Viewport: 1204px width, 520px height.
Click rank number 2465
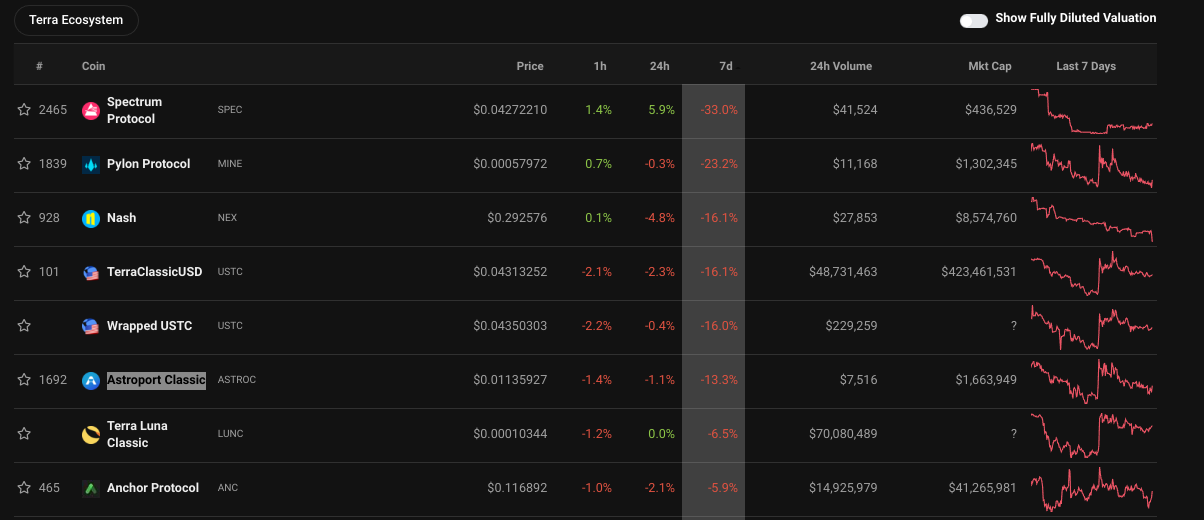click(53, 110)
